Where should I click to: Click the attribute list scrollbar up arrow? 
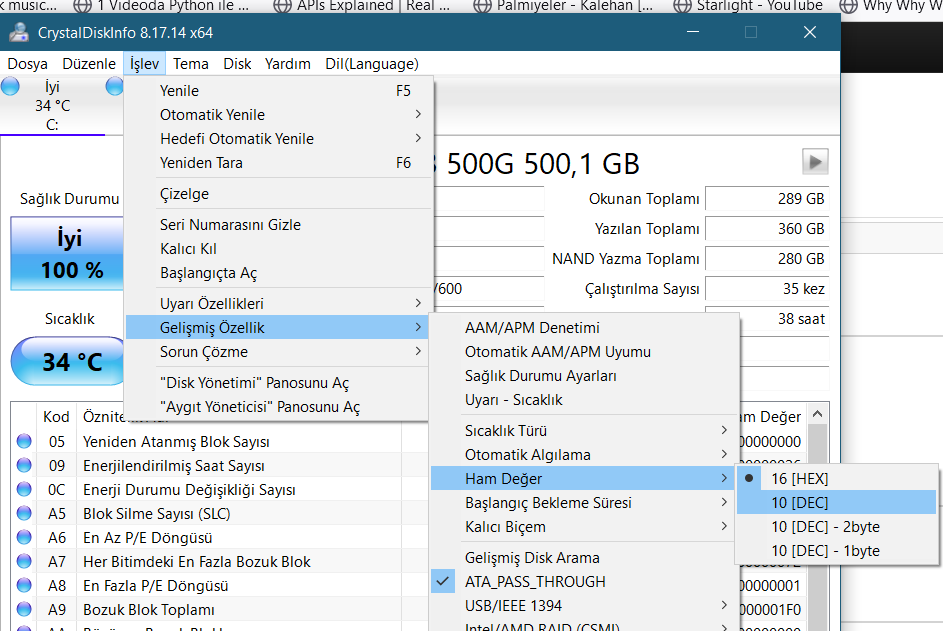tap(819, 415)
